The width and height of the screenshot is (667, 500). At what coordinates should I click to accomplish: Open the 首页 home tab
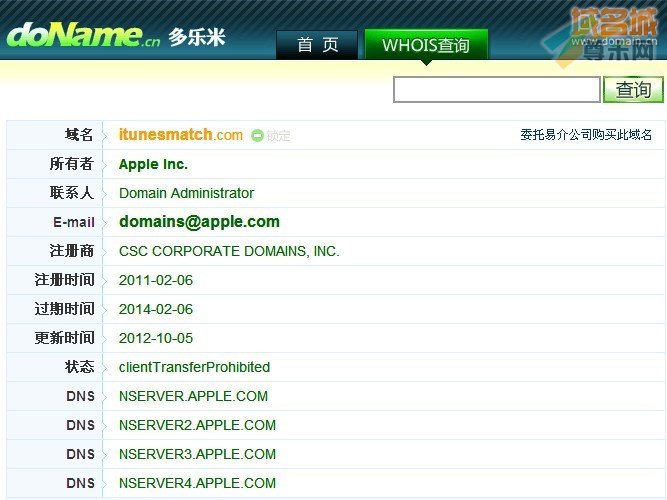[x=317, y=45]
